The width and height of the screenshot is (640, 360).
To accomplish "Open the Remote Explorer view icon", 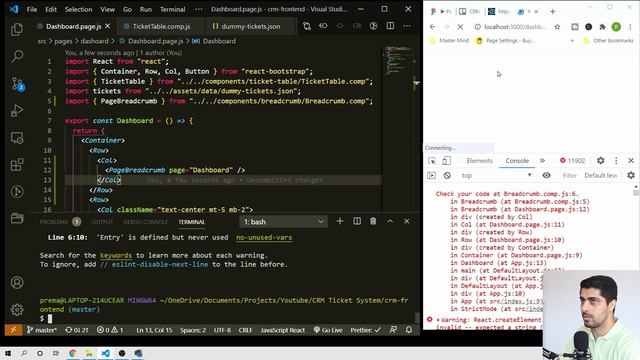I will pos(17,138).
